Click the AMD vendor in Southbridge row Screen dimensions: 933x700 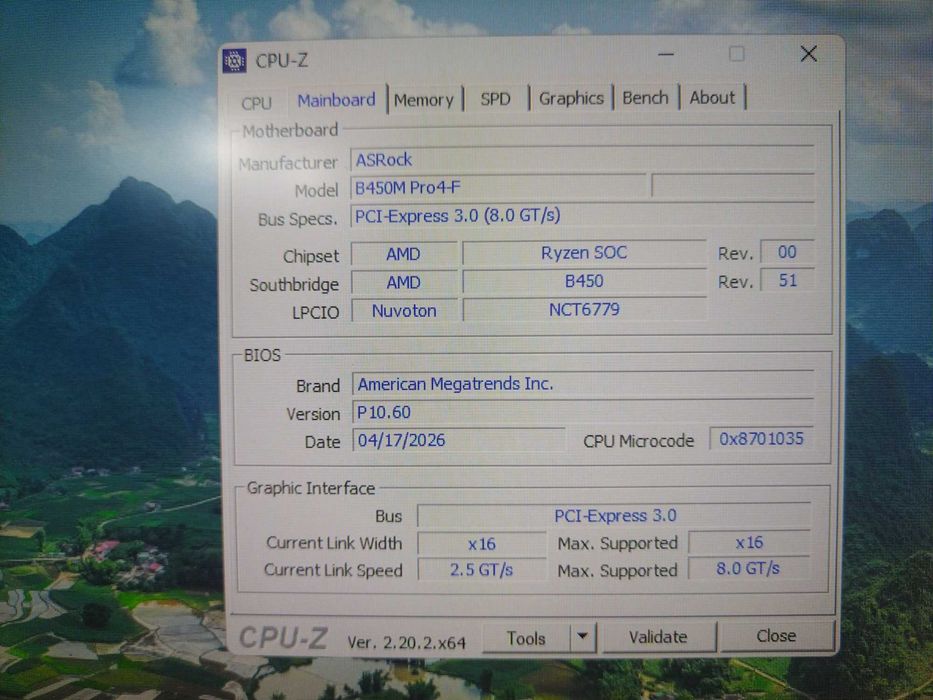403,282
